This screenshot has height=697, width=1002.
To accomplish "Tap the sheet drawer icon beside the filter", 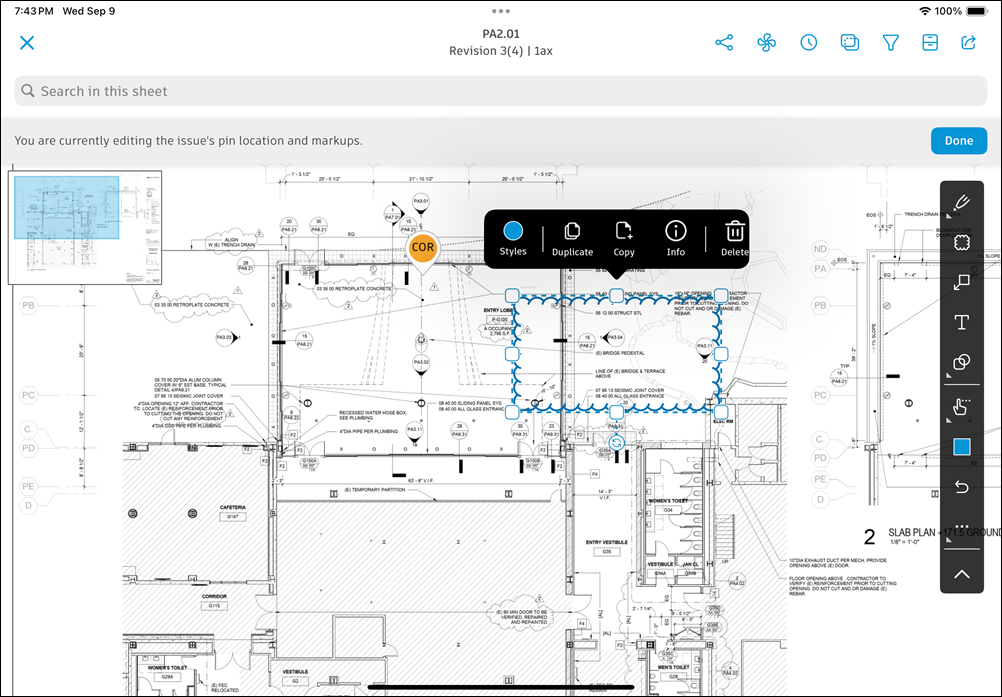I will [930, 43].
